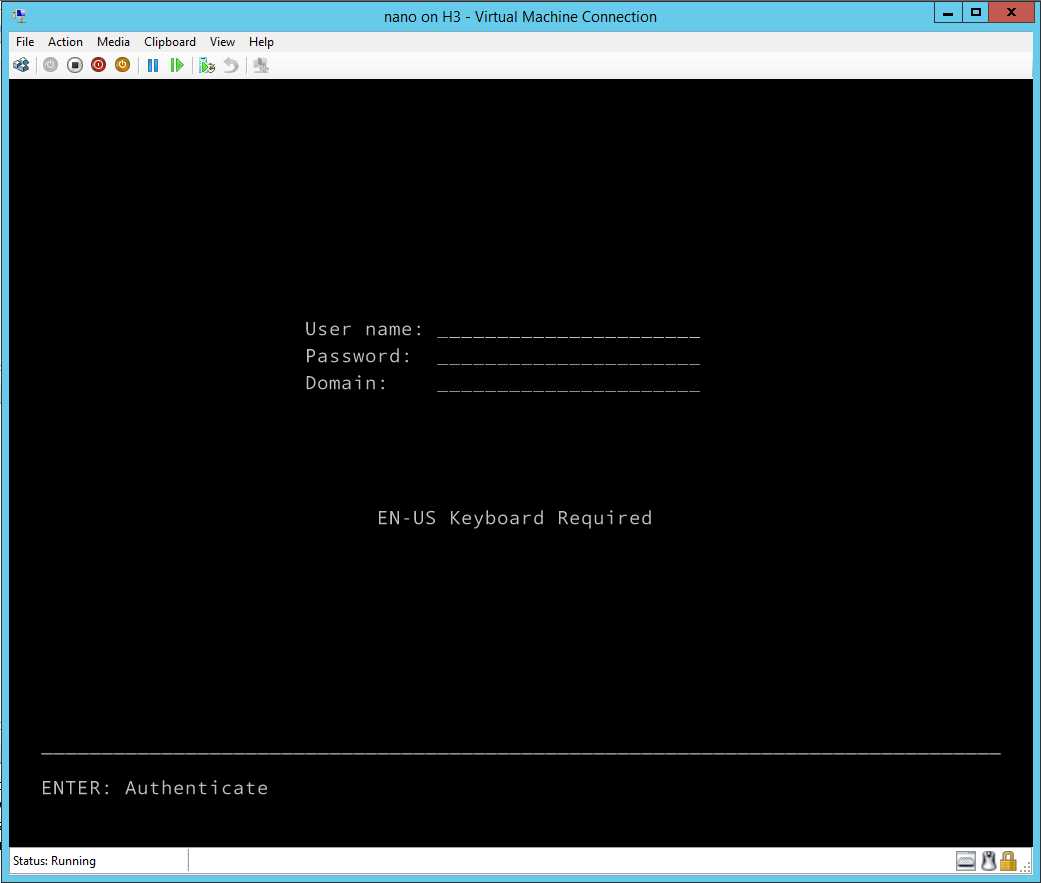Click the Domain input line
The image size is (1041, 883).
point(568,384)
